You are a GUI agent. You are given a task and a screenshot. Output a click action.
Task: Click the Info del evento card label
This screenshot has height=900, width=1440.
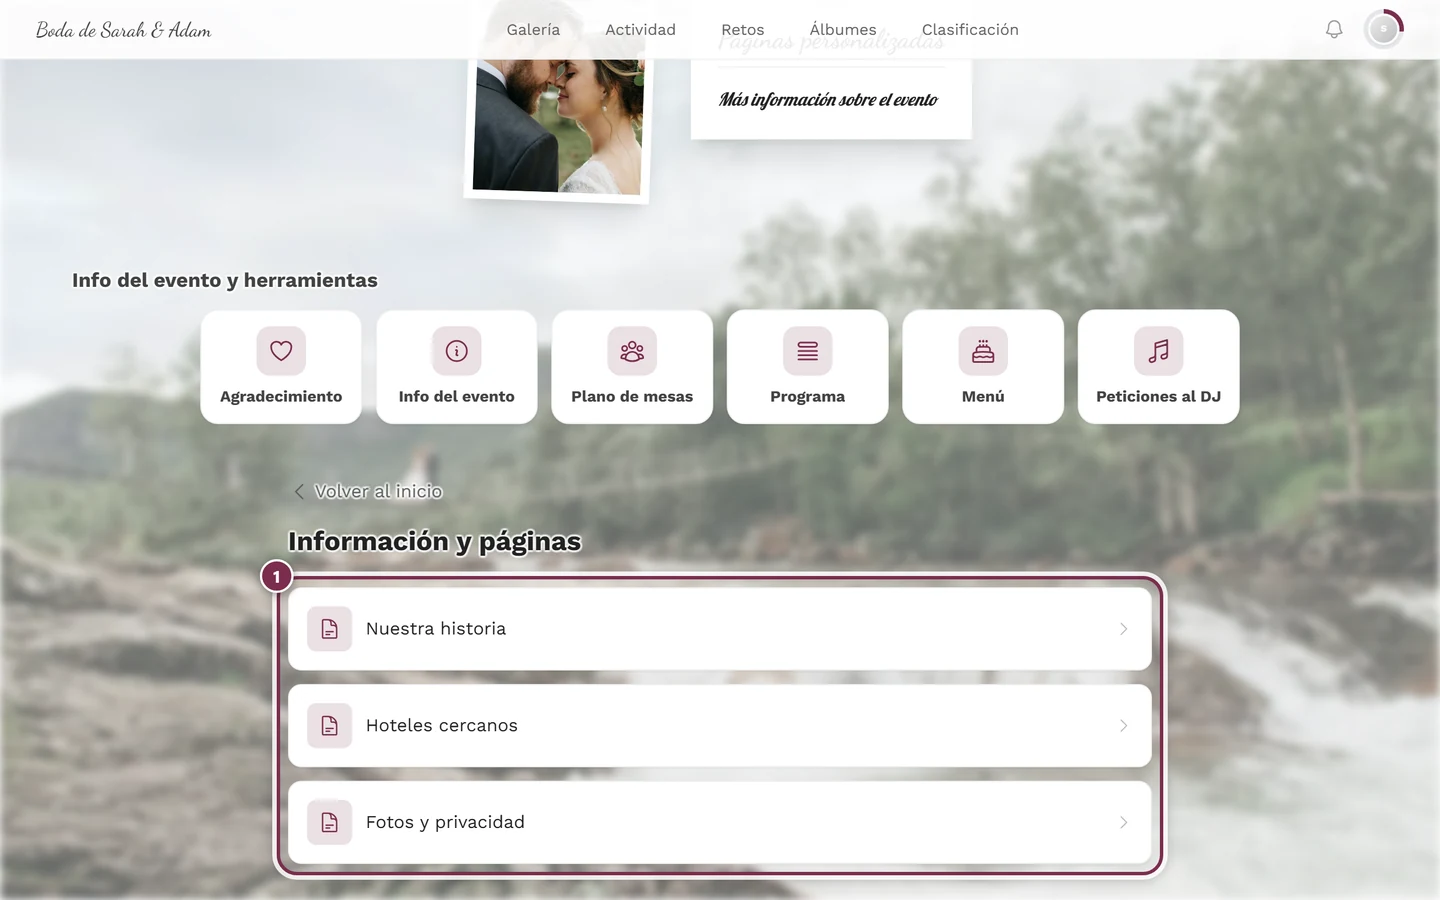pyautogui.click(x=457, y=397)
